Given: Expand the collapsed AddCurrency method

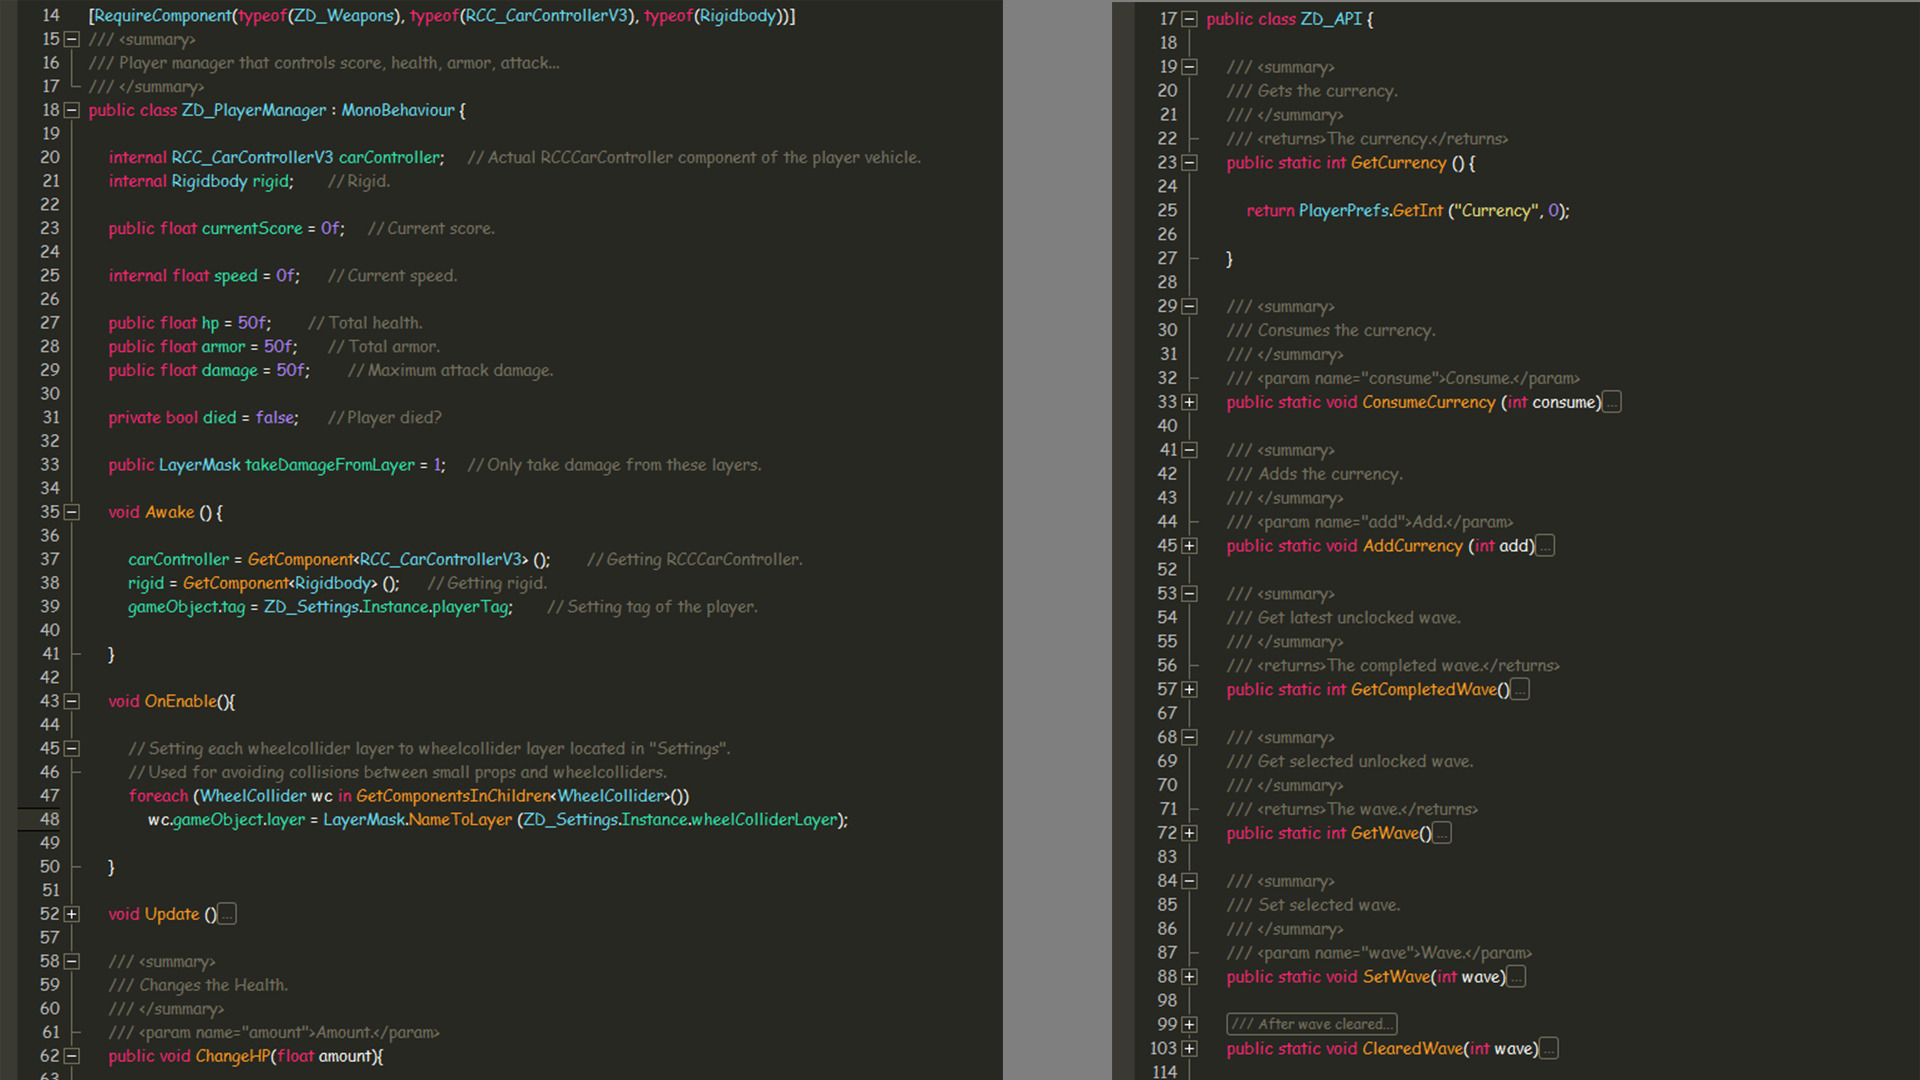Looking at the screenshot, I should [1189, 546].
